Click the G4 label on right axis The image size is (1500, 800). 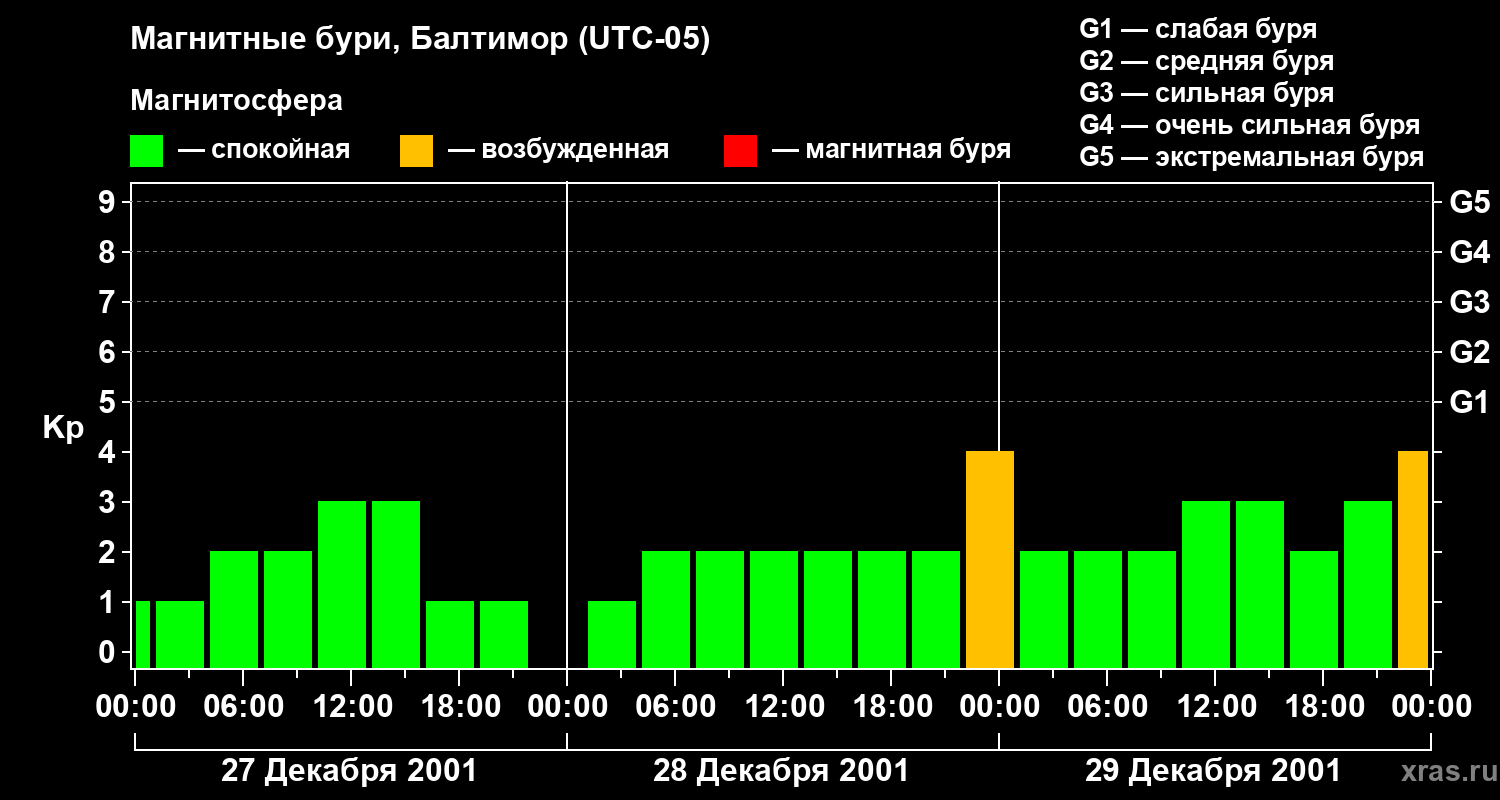[1469, 252]
